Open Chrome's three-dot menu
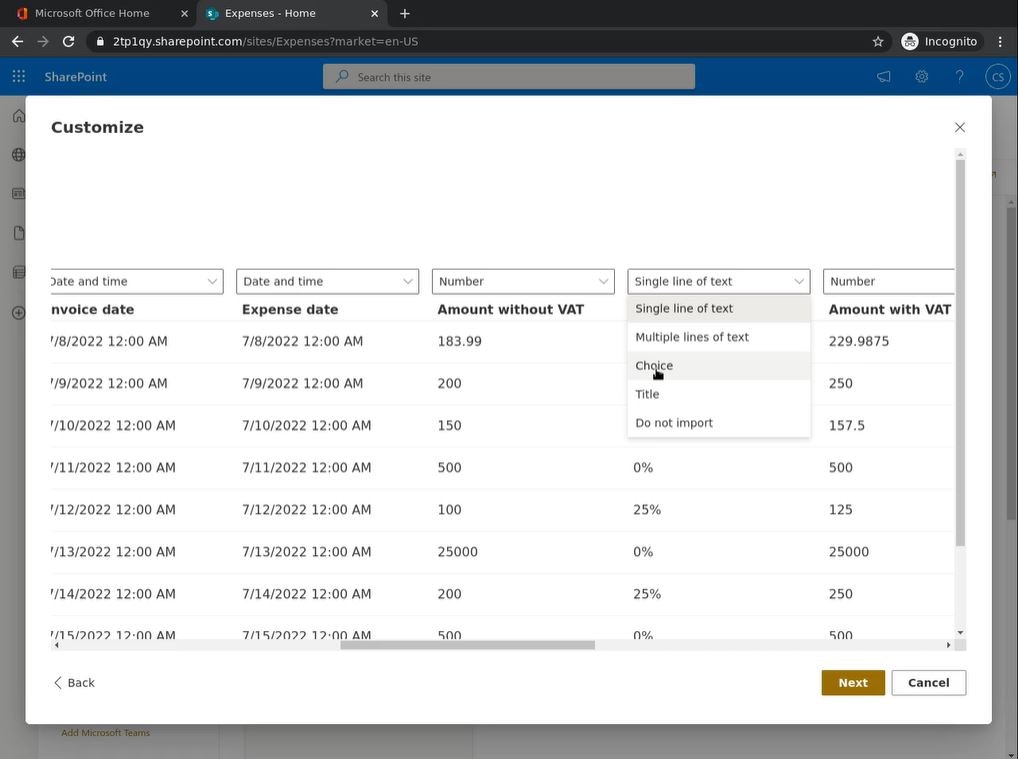Image resolution: width=1018 pixels, height=759 pixels. point(1001,41)
